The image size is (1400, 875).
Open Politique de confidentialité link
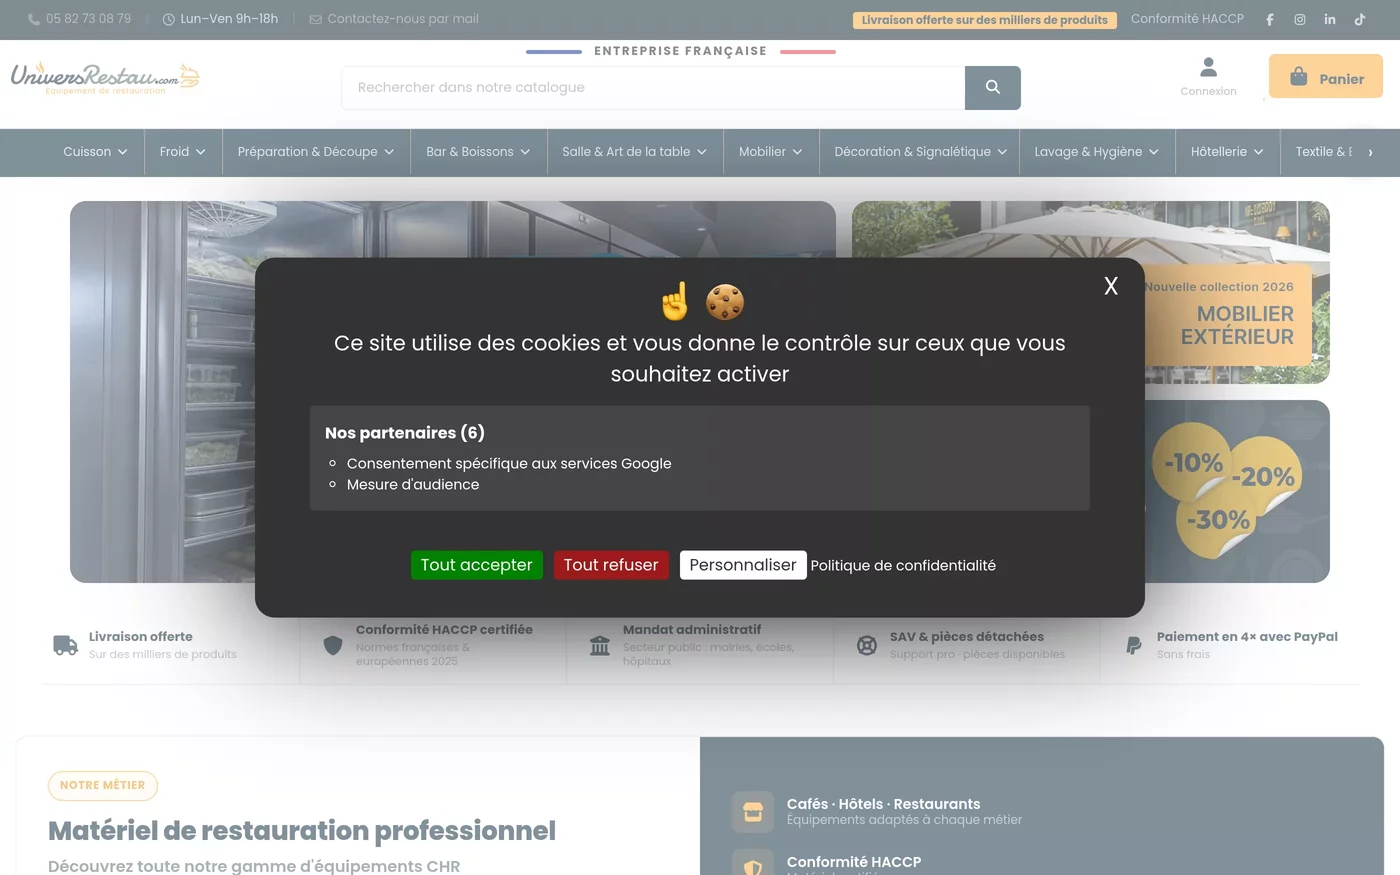(x=903, y=566)
